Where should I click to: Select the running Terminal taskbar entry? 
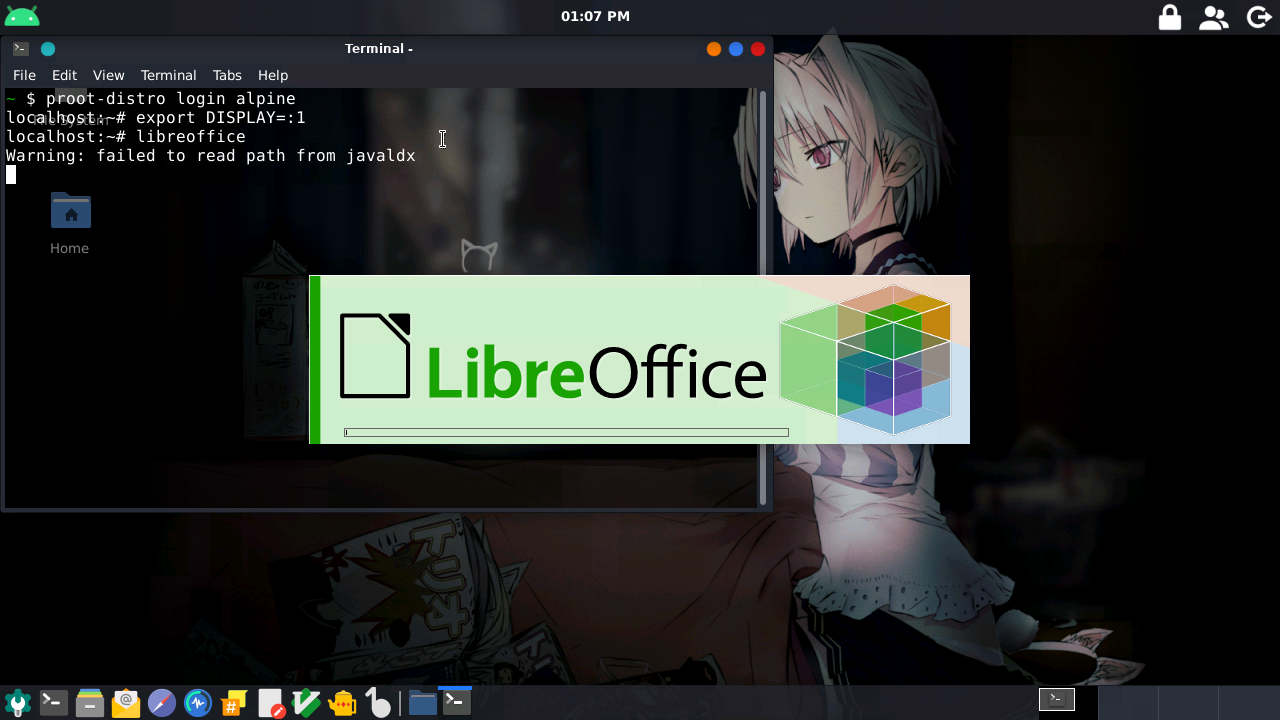pyautogui.click(x=456, y=703)
